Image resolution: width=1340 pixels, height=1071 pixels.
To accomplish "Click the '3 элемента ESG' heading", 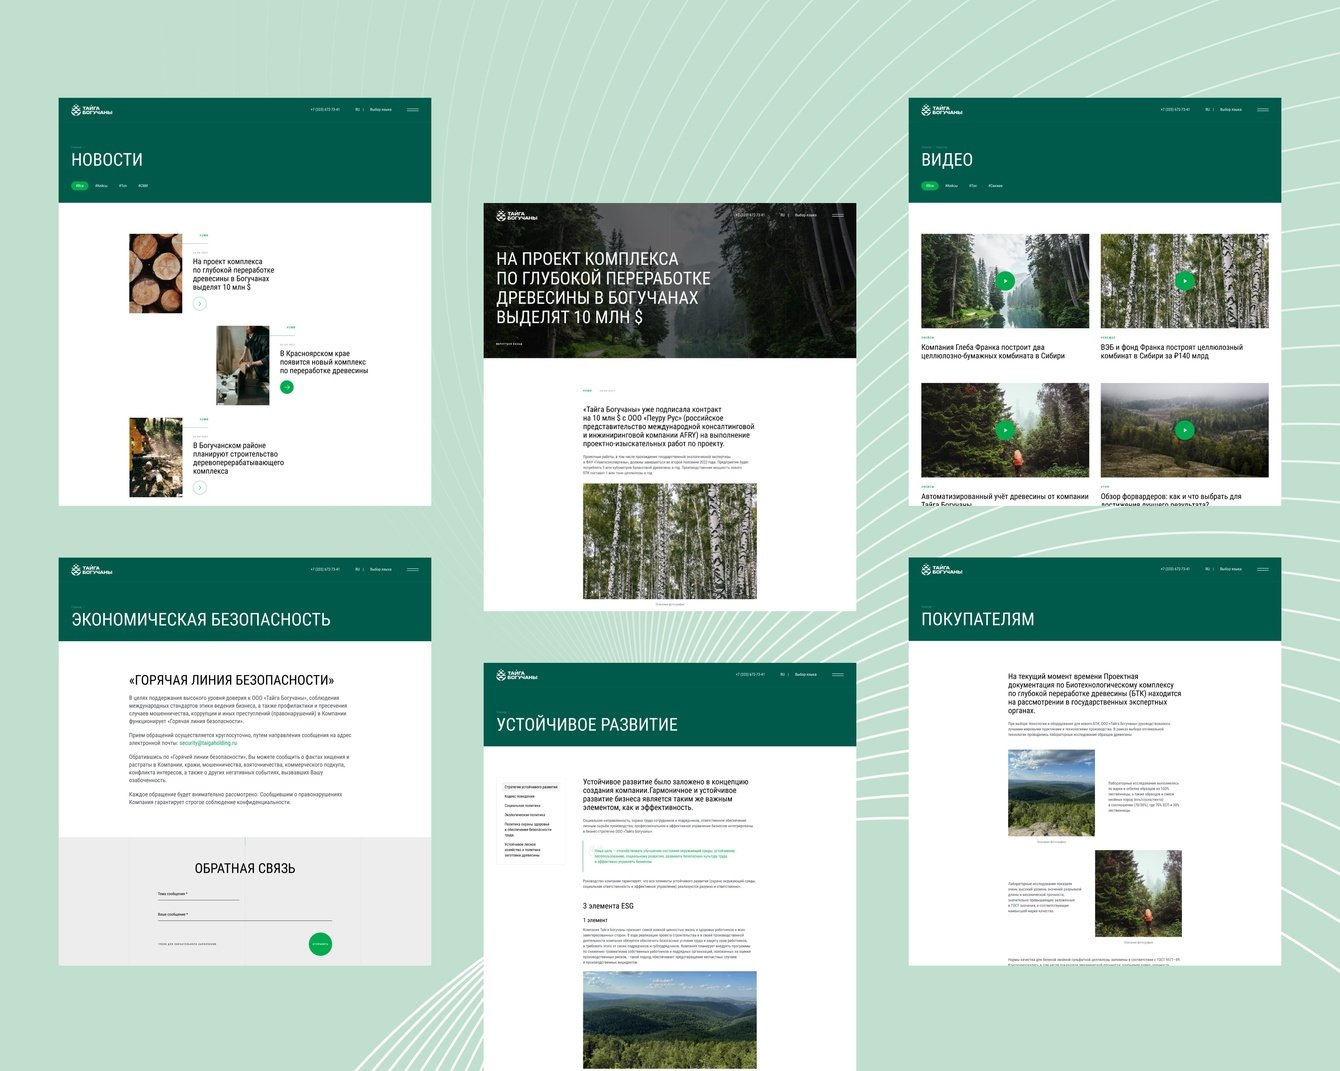I will coord(608,906).
